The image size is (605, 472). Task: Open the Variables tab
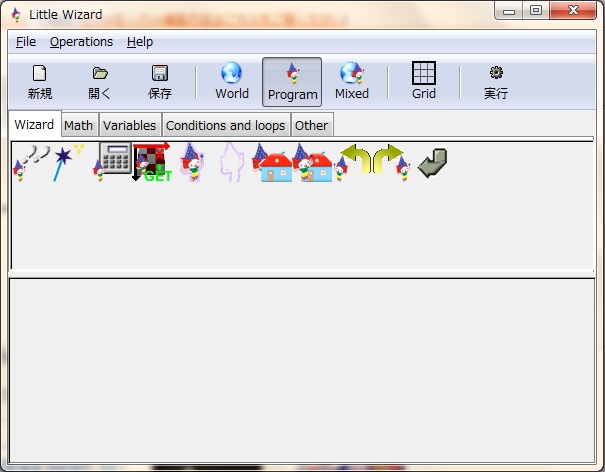click(x=130, y=125)
